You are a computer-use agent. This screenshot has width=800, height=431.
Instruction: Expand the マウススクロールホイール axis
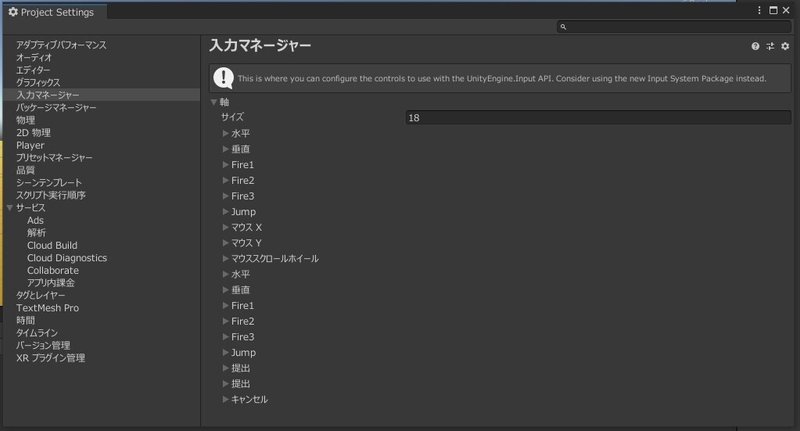click(226, 259)
